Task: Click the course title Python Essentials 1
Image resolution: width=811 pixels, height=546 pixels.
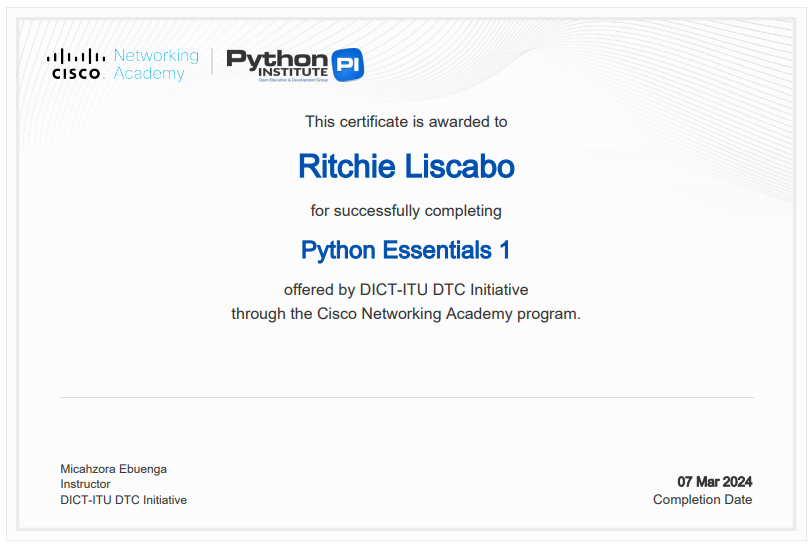Action: (x=406, y=250)
